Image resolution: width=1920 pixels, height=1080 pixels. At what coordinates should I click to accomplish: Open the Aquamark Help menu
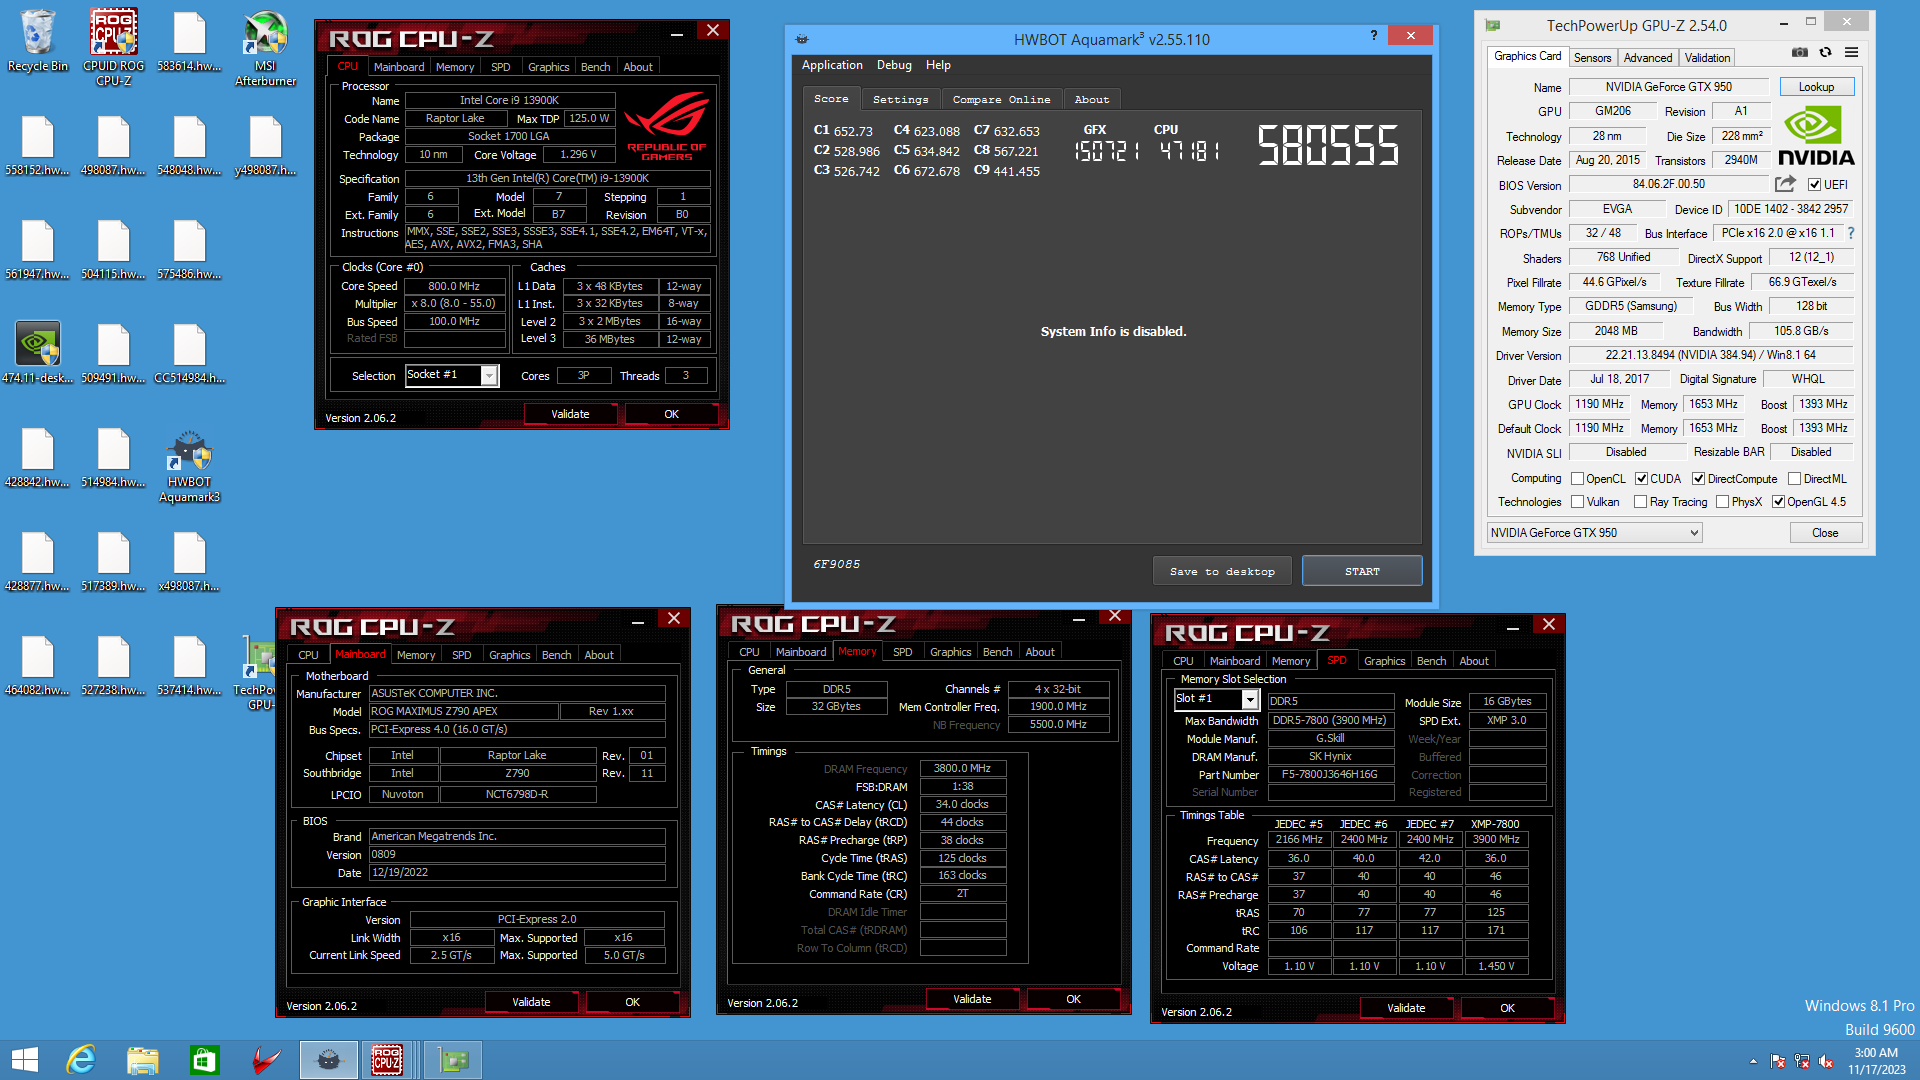(x=938, y=65)
